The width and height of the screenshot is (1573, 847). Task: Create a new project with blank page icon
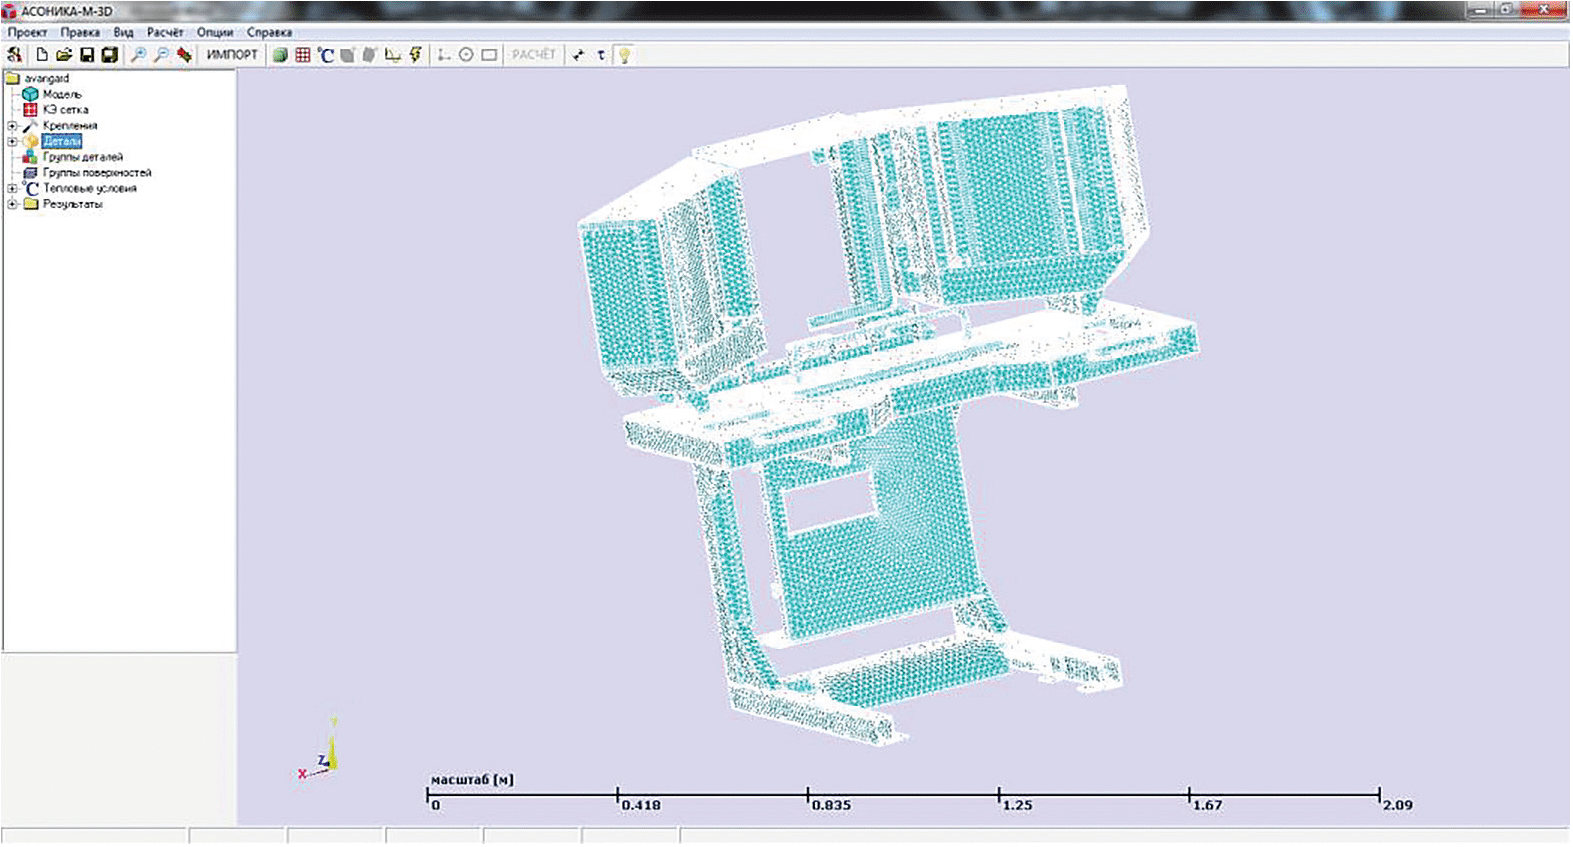point(42,55)
